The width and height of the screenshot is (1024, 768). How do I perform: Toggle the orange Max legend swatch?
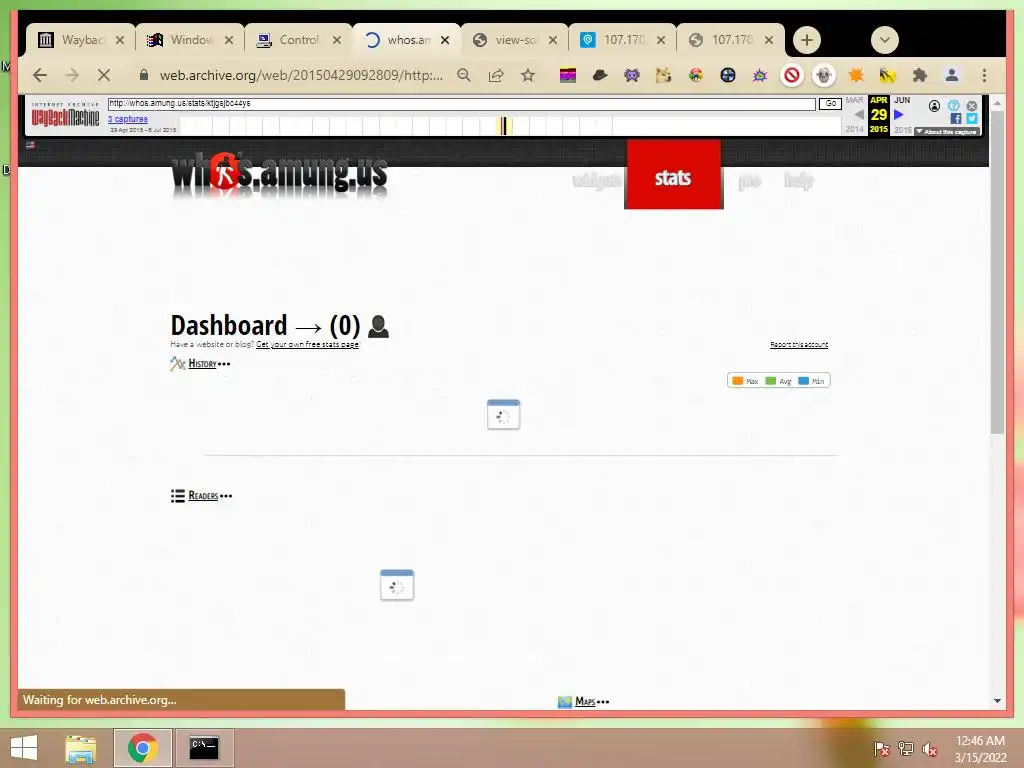(737, 381)
